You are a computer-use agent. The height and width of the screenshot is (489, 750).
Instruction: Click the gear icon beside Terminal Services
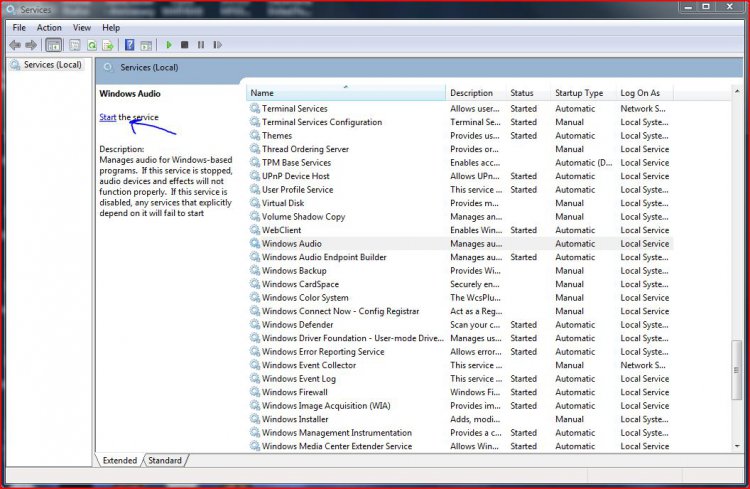click(x=255, y=108)
